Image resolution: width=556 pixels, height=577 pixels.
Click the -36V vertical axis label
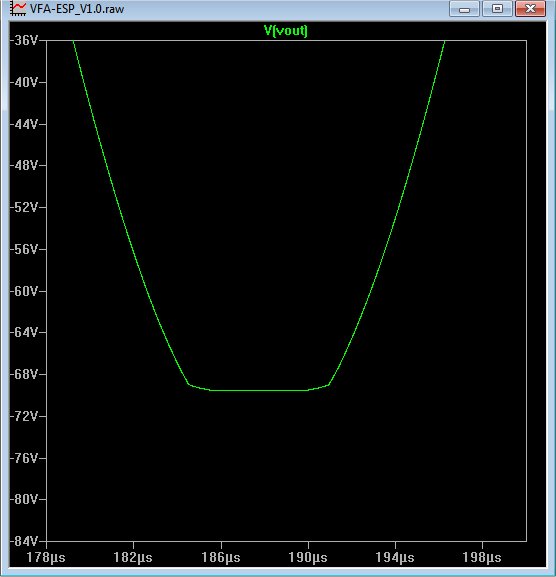24,40
